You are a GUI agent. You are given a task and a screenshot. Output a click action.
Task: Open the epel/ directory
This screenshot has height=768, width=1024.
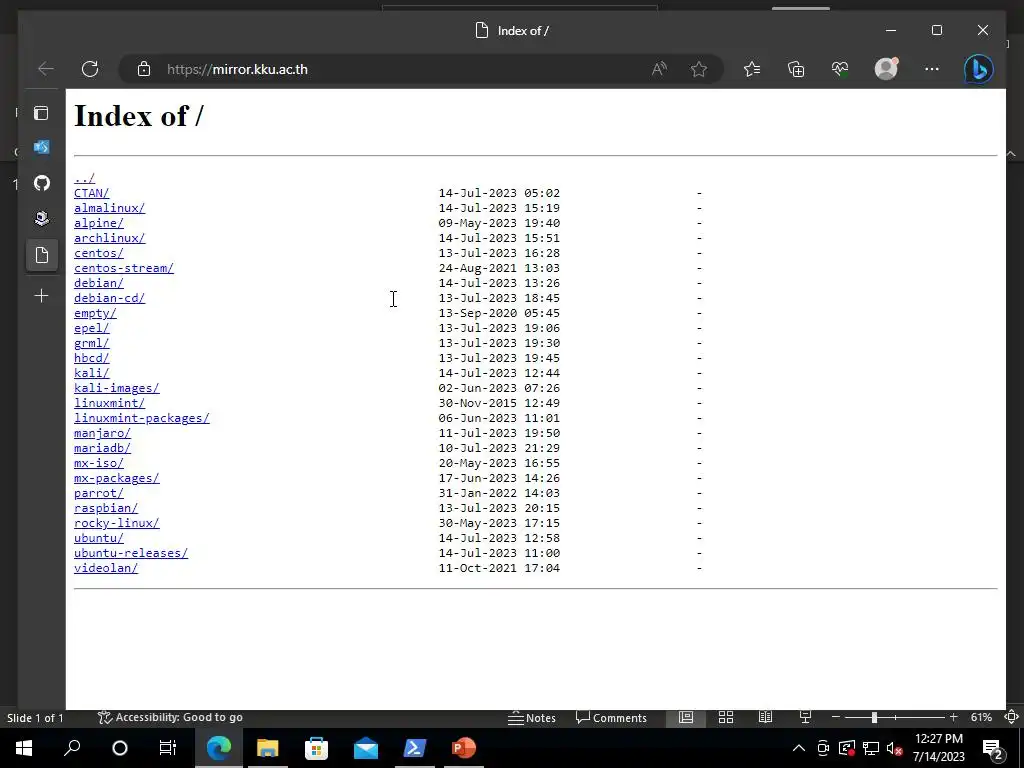[91, 328]
